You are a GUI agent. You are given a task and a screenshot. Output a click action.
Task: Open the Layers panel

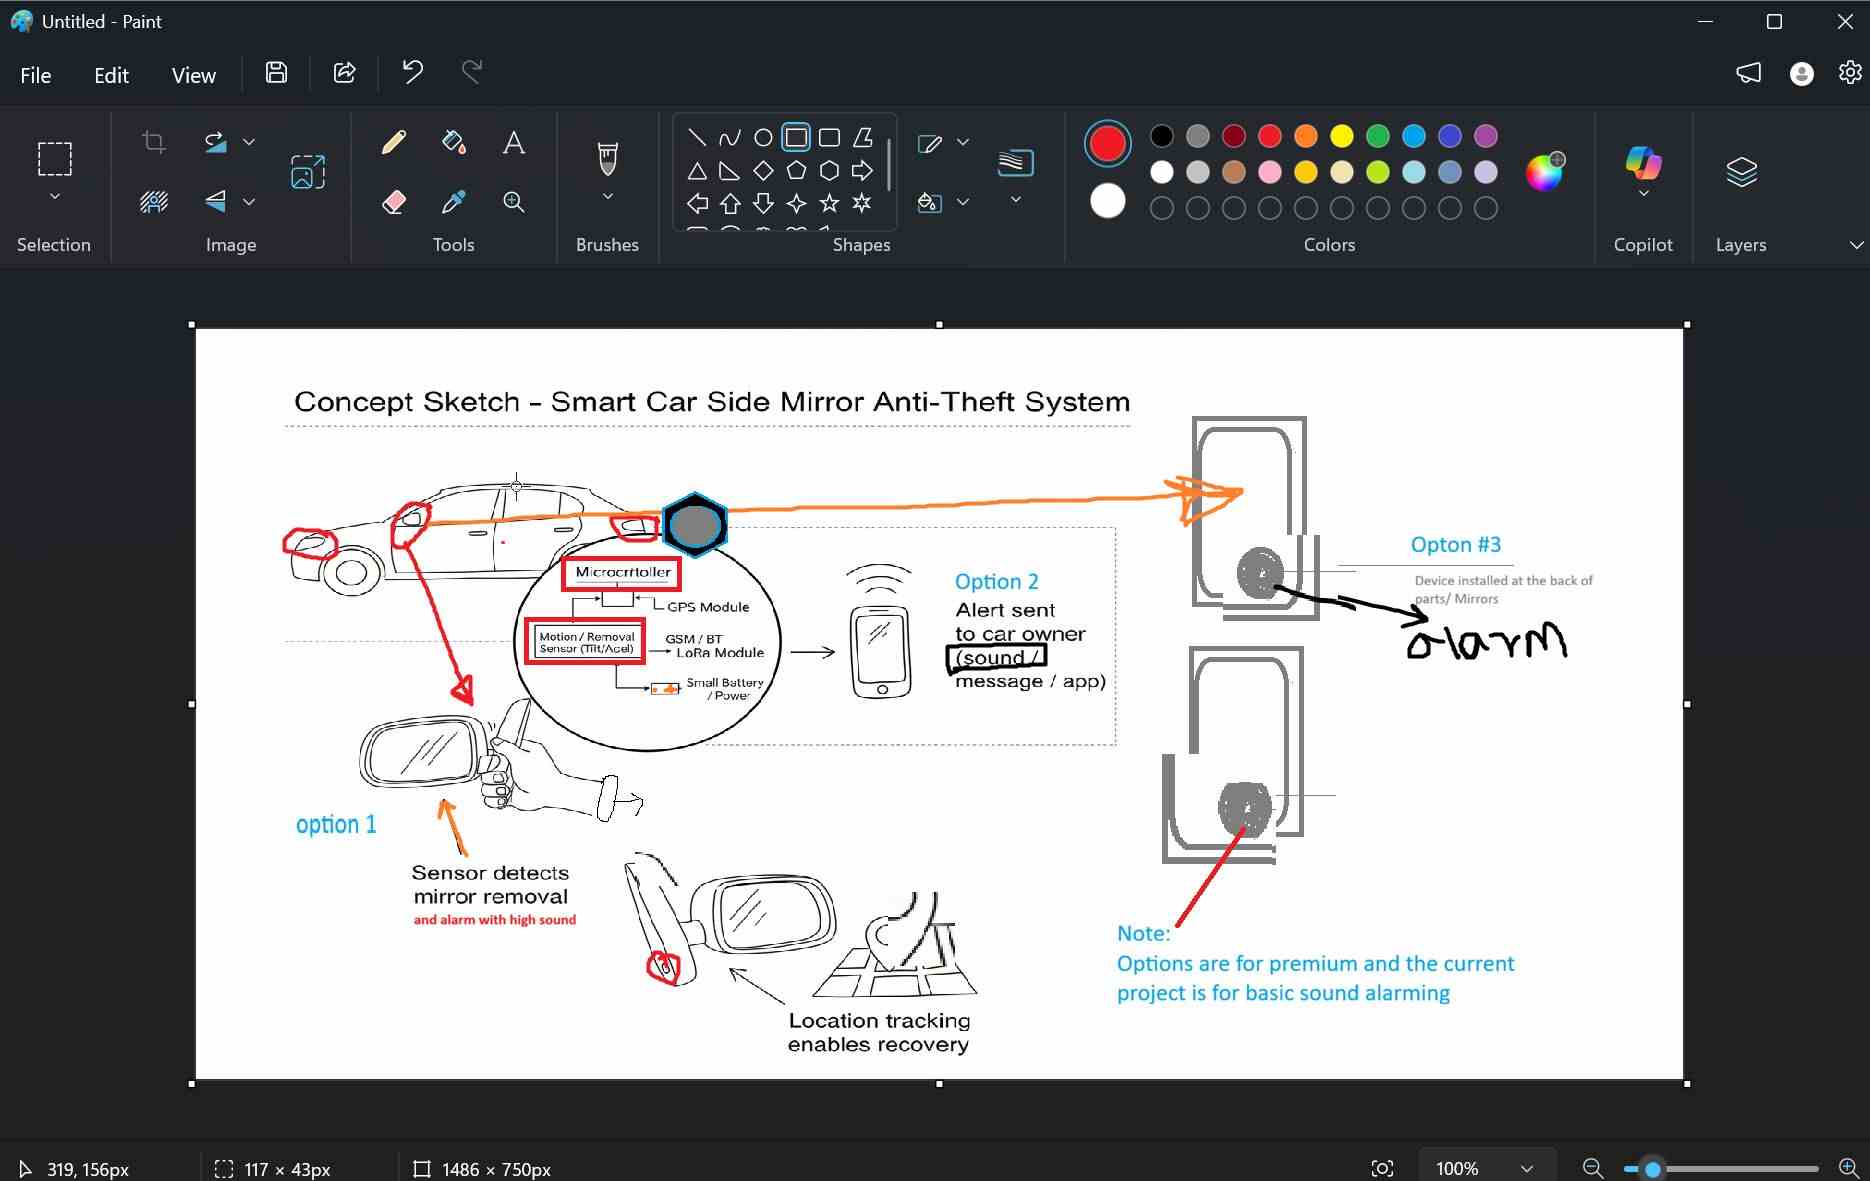click(x=1741, y=172)
